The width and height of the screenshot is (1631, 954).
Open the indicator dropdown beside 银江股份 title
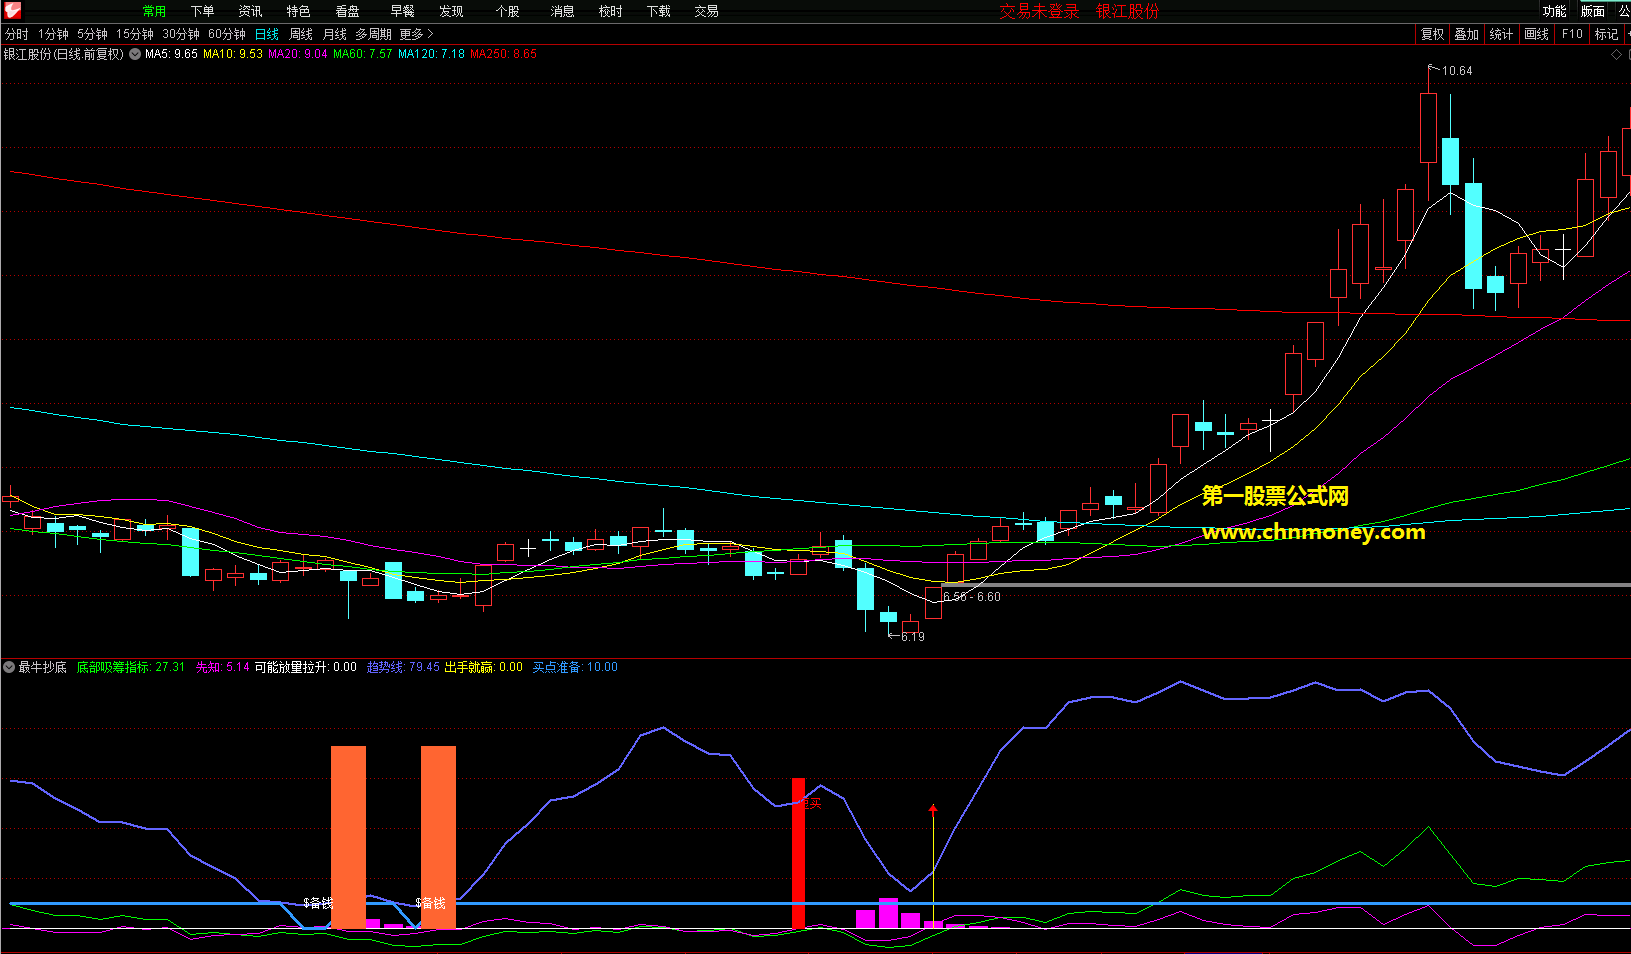[x=135, y=54]
